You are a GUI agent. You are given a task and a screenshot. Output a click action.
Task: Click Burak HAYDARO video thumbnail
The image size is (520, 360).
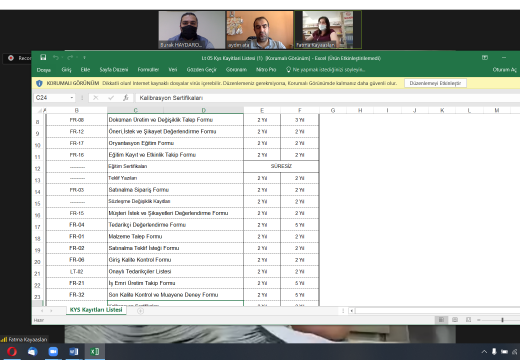coord(192,30)
